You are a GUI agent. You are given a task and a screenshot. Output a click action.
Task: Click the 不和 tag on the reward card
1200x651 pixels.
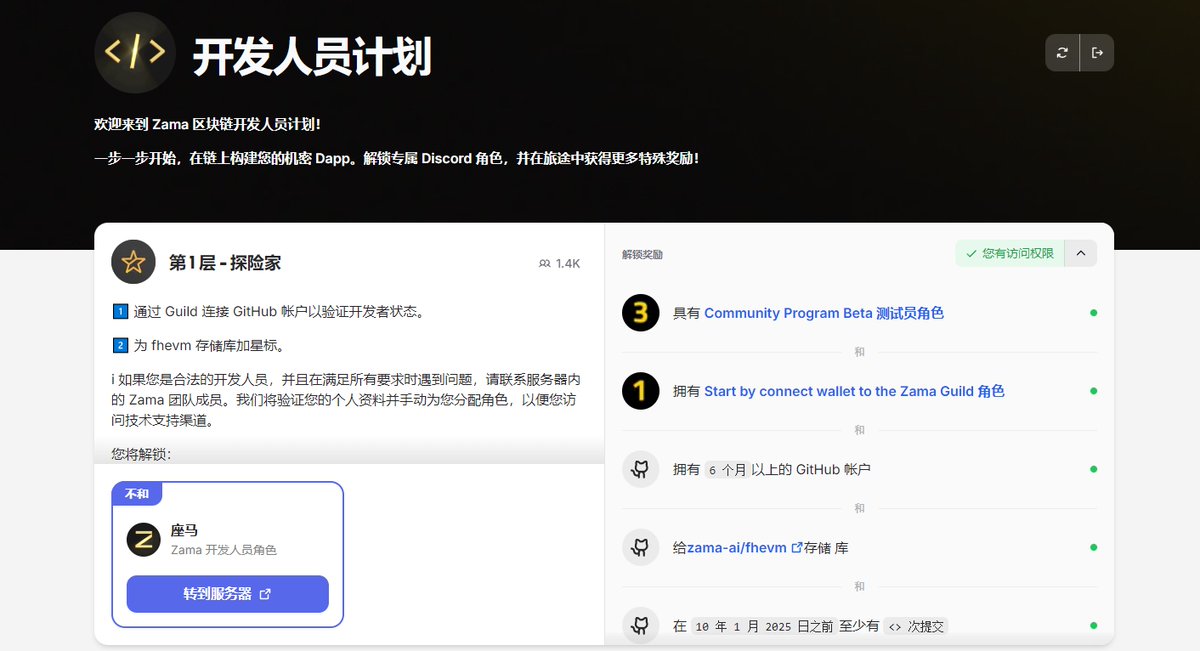[137, 494]
